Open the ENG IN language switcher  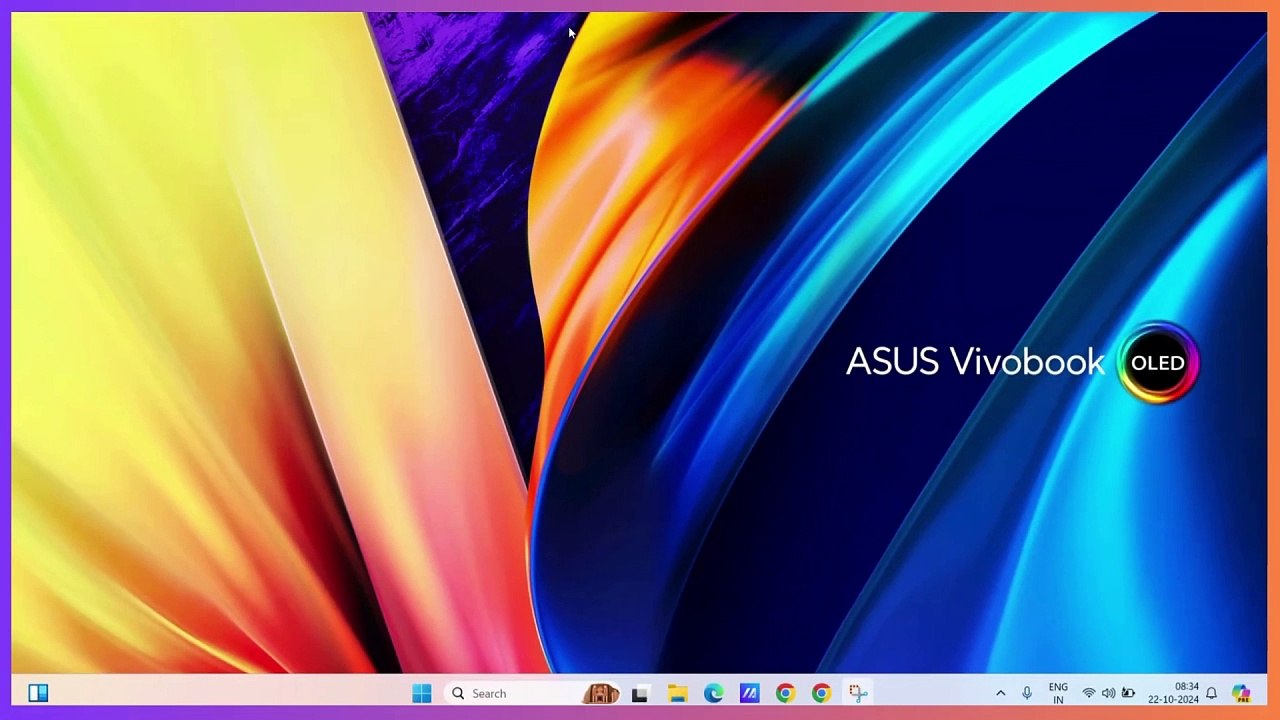(1058, 693)
